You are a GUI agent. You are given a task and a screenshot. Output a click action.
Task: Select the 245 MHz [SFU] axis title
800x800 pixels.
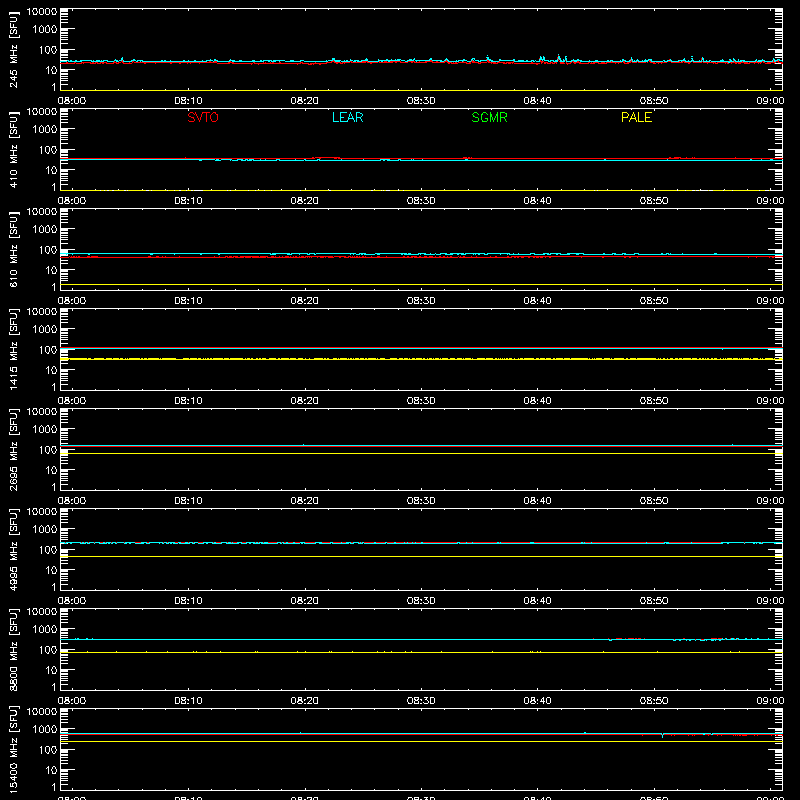point(13,49)
